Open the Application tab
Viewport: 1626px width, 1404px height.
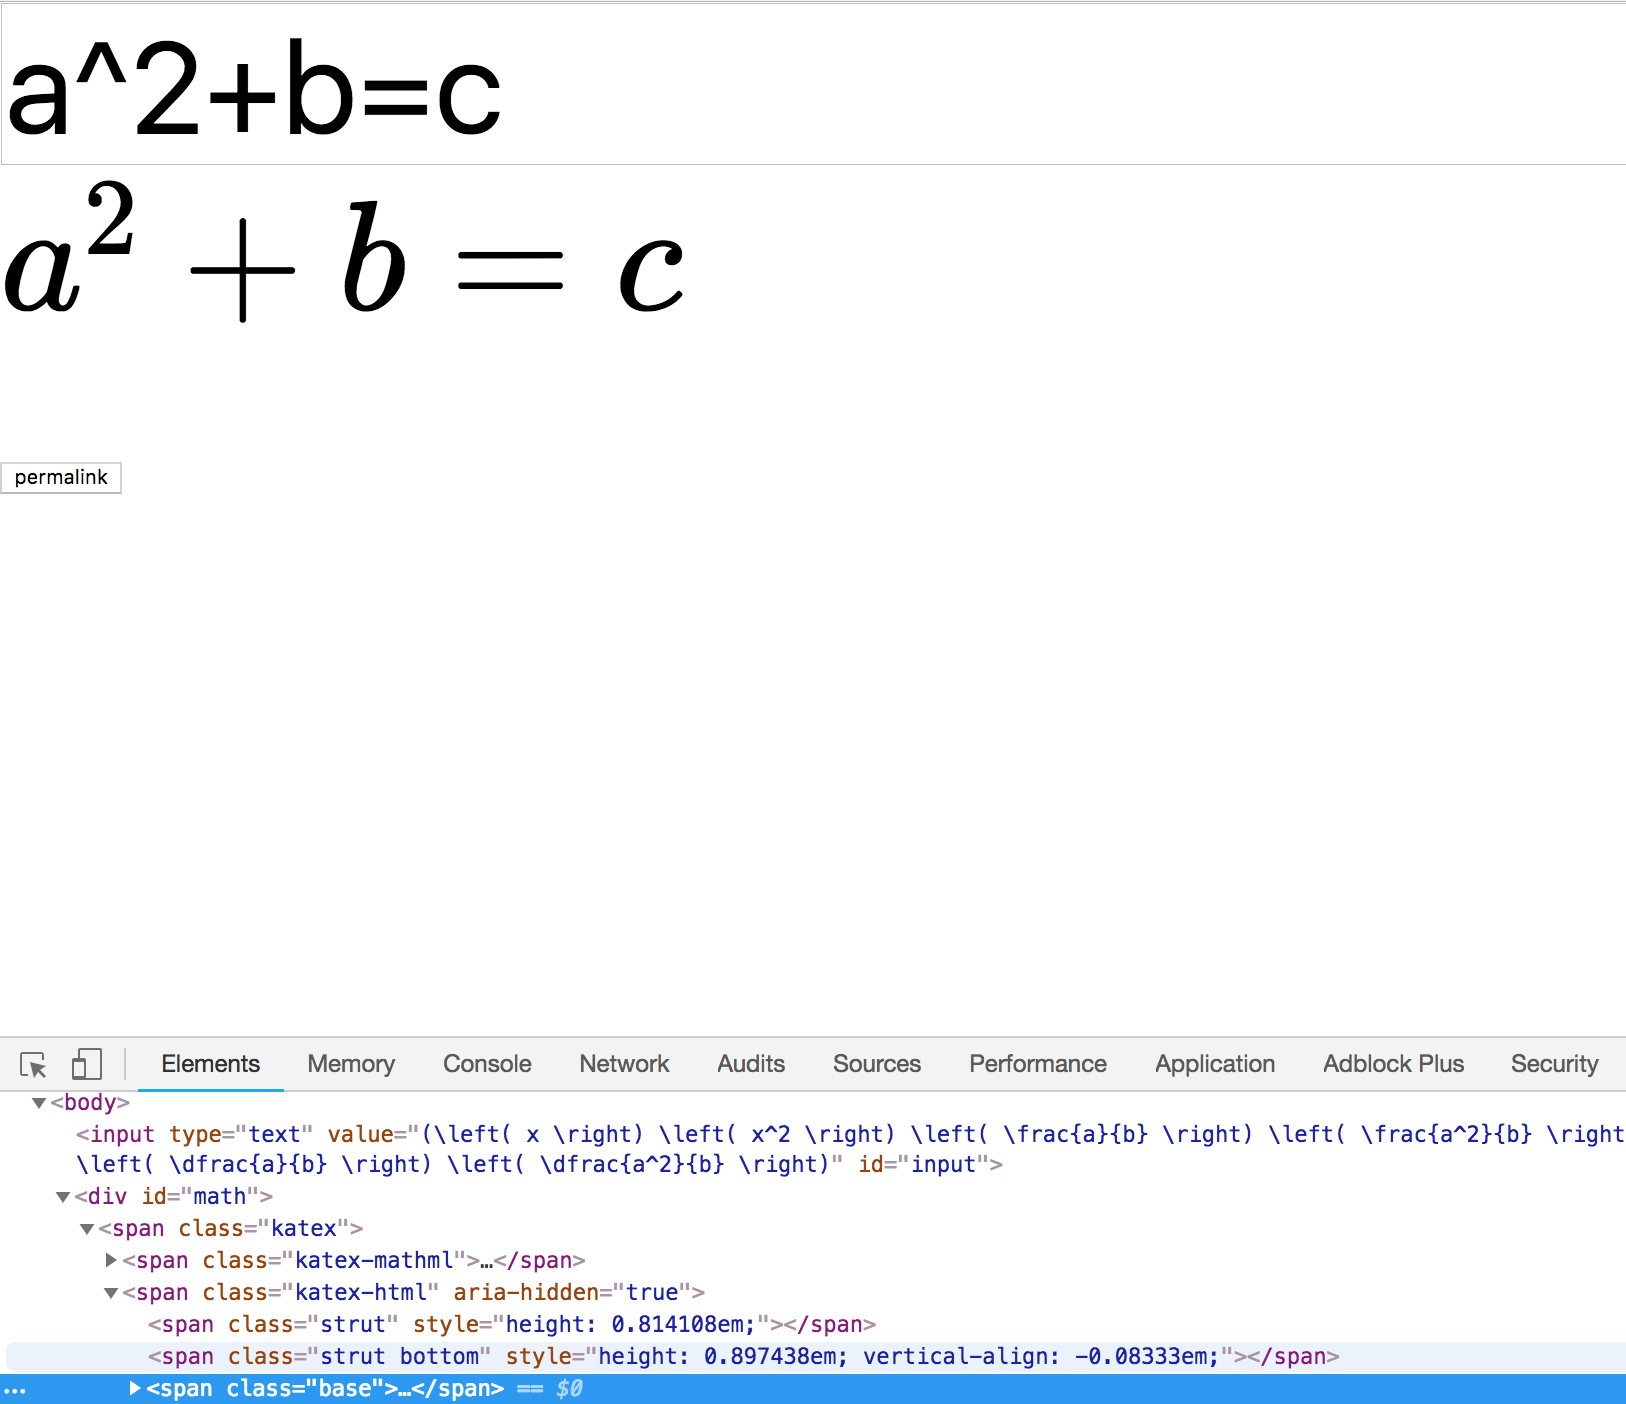click(x=1214, y=1064)
